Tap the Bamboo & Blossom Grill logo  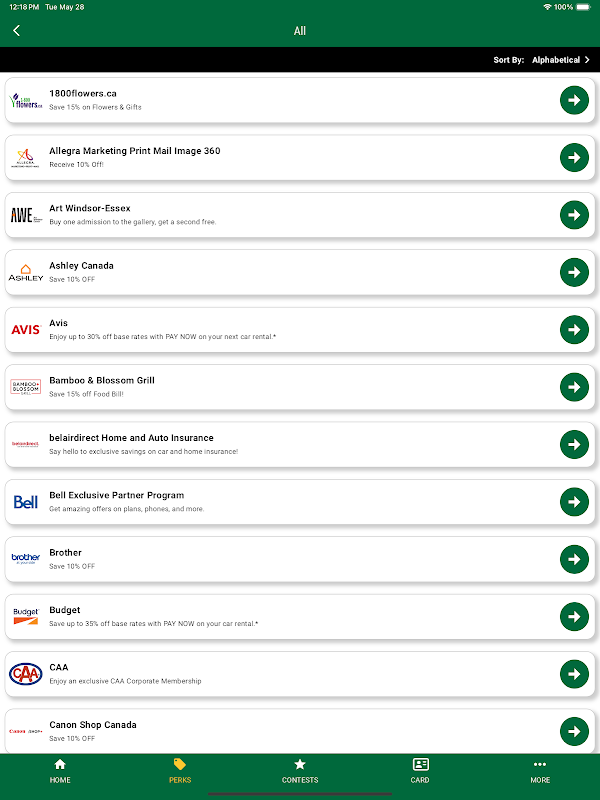pyautogui.click(x=26, y=387)
